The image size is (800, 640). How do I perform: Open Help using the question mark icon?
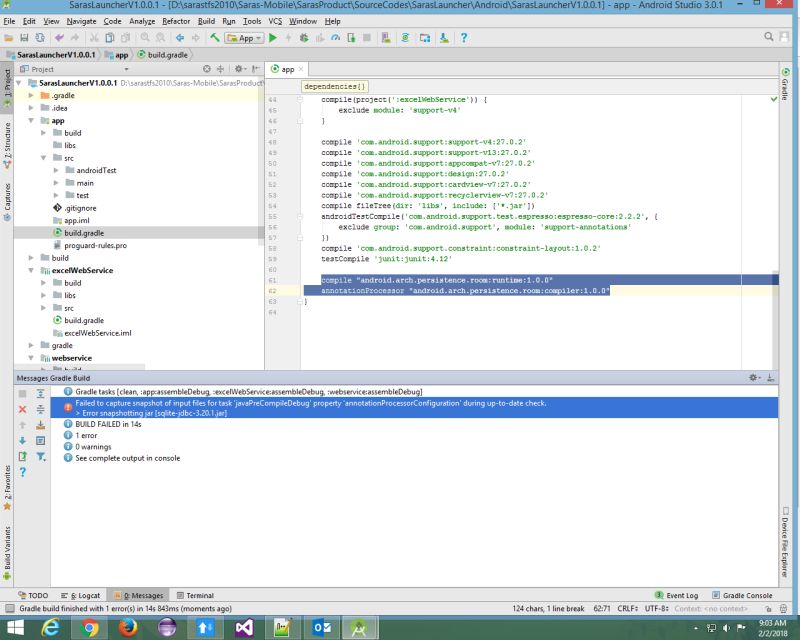463,38
